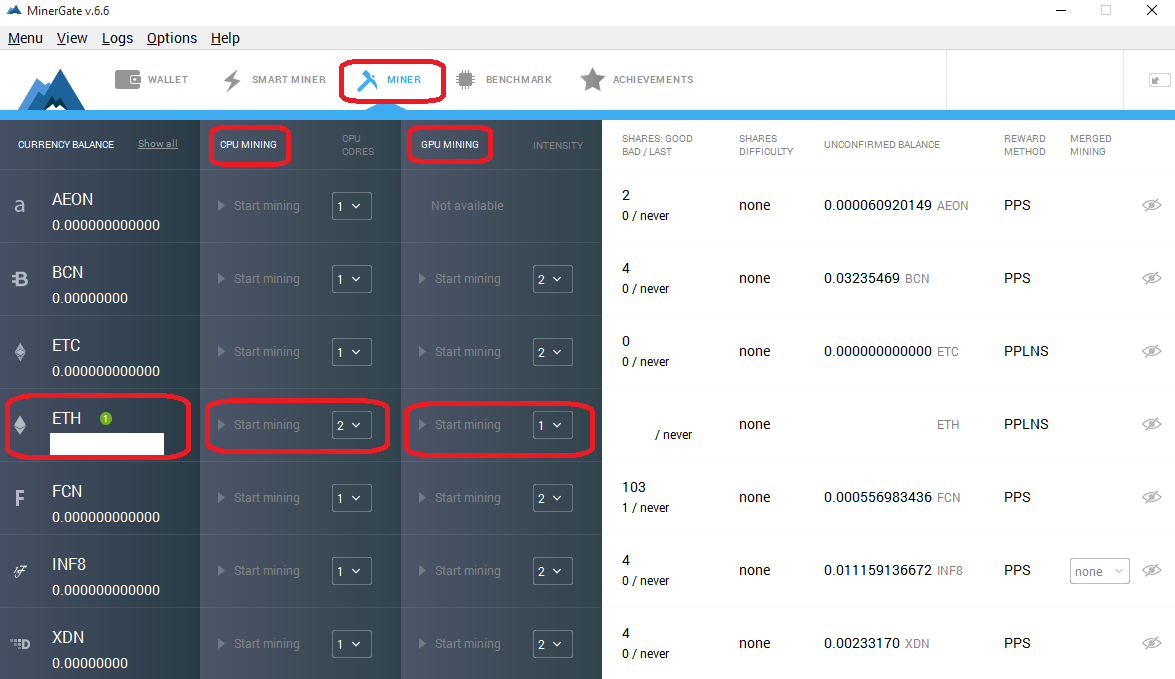Open ETC GPU intensity dropdown
The width and height of the screenshot is (1175, 679).
click(552, 352)
